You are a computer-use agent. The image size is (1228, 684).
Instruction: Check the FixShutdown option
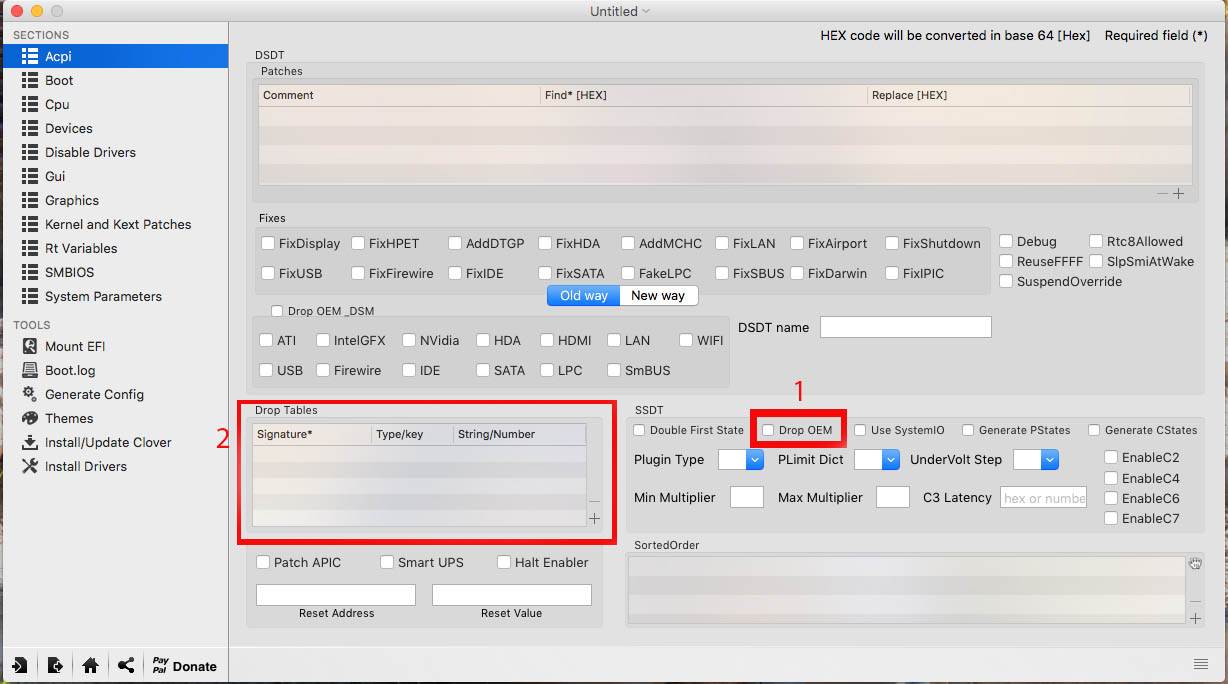(892, 243)
